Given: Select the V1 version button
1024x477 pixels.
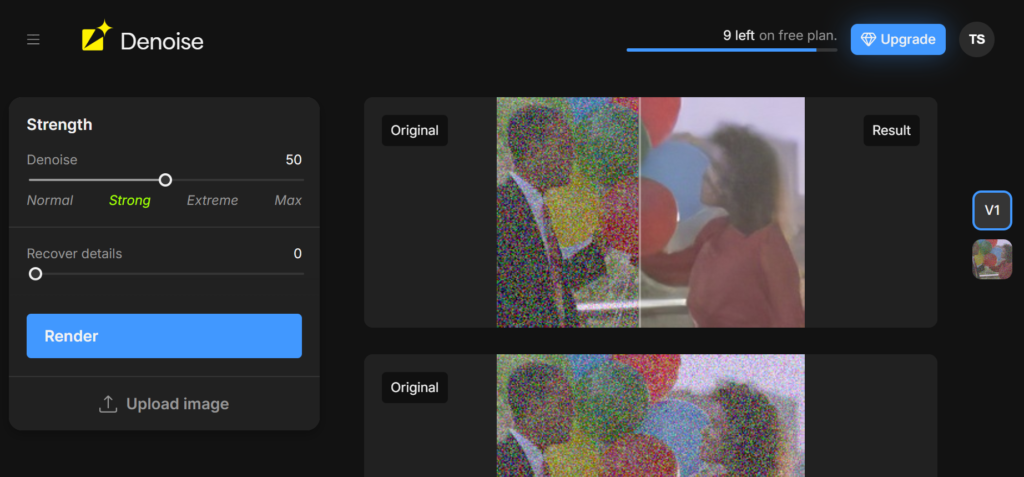Looking at the screenshot, I should (x=992, y=210).
